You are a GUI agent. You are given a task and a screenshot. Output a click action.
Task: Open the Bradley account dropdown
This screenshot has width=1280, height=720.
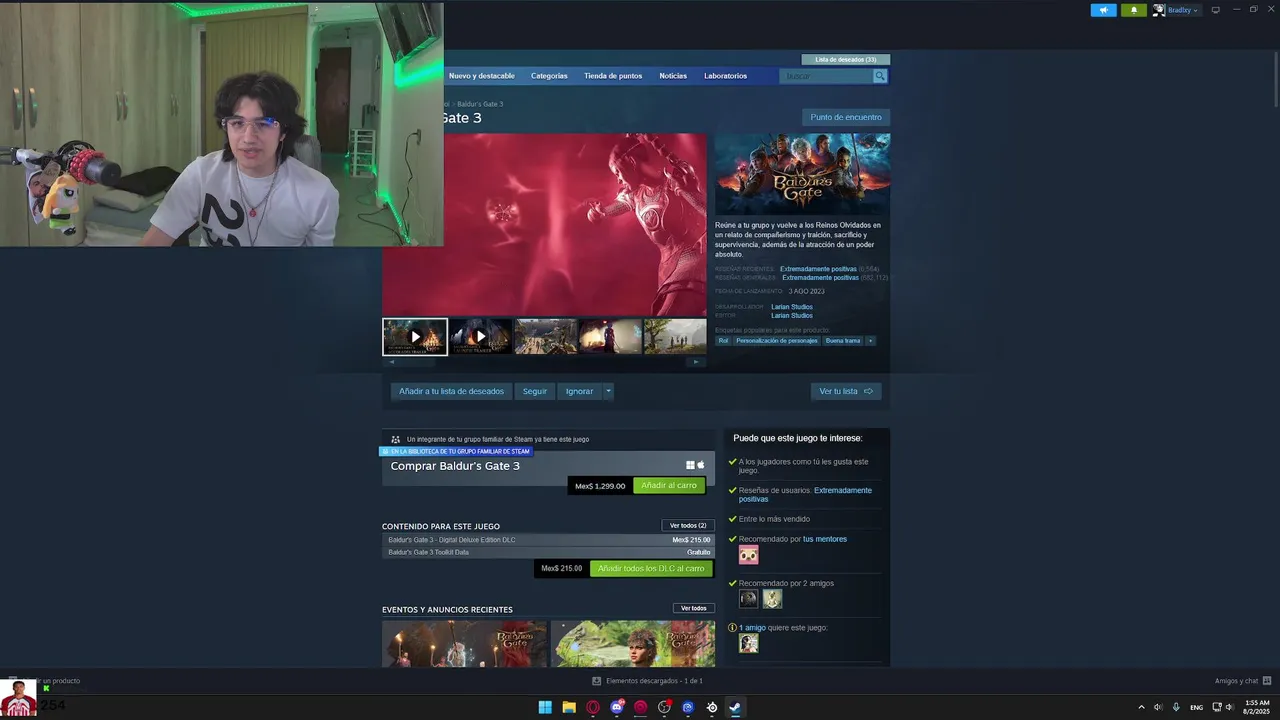1182,10
